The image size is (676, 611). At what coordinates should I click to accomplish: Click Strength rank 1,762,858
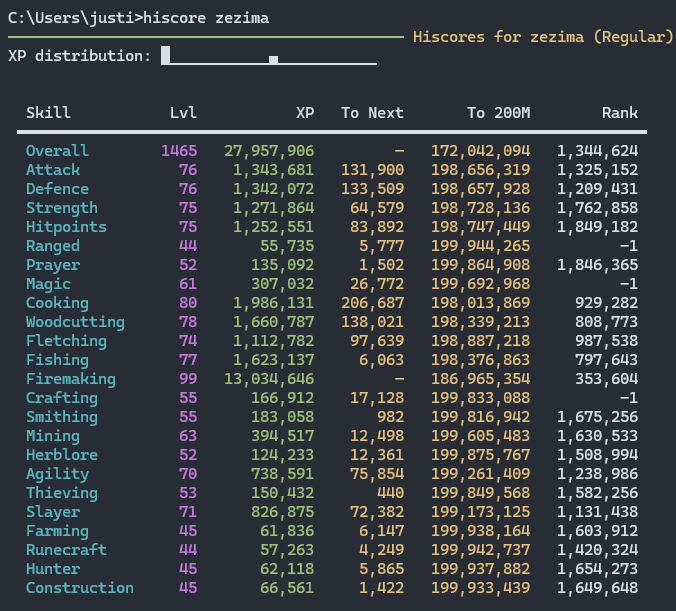coord(598,208)
